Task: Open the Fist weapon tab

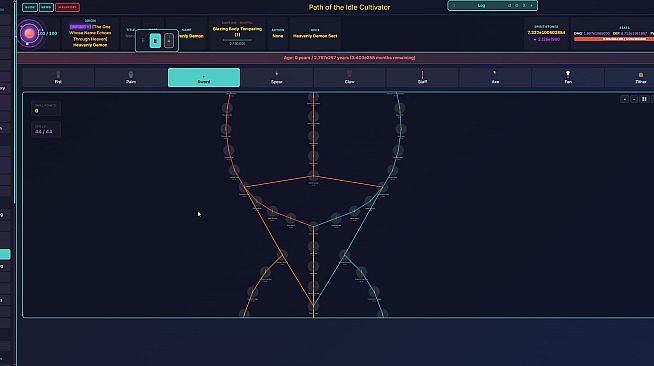Action: [58, 78]
